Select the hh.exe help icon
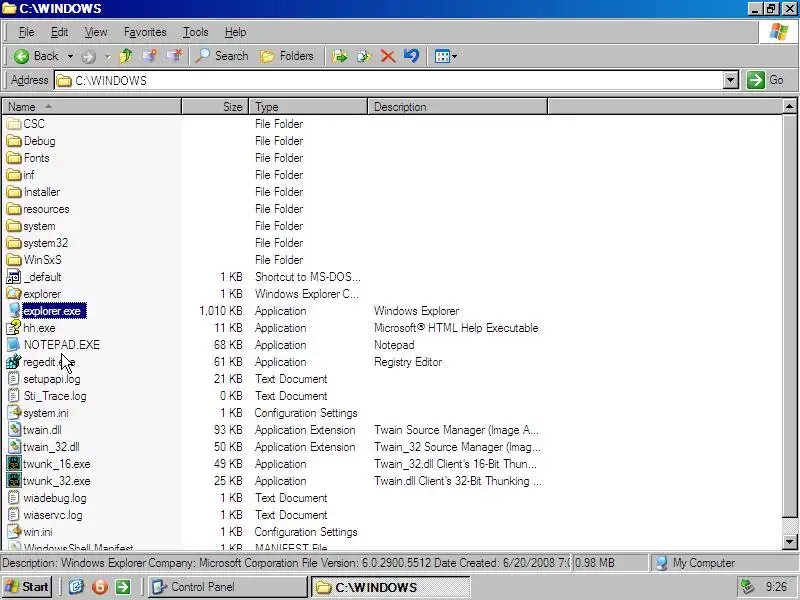The height and width of the screenshot is (600, 800). pos(14,328)
